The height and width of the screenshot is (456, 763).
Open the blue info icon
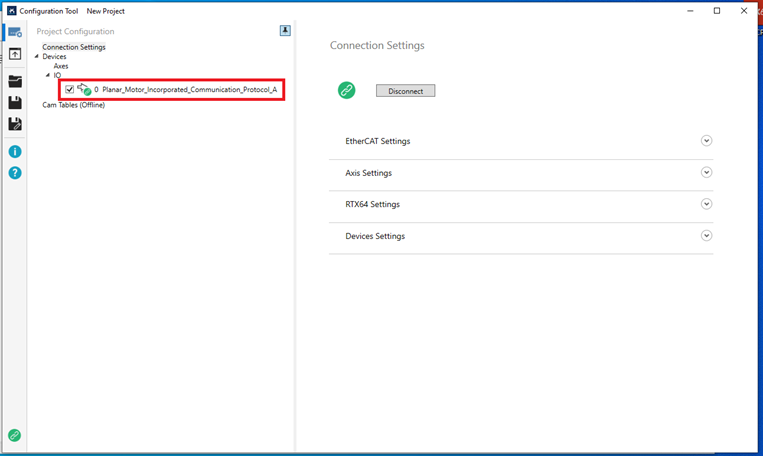(14, 152)
